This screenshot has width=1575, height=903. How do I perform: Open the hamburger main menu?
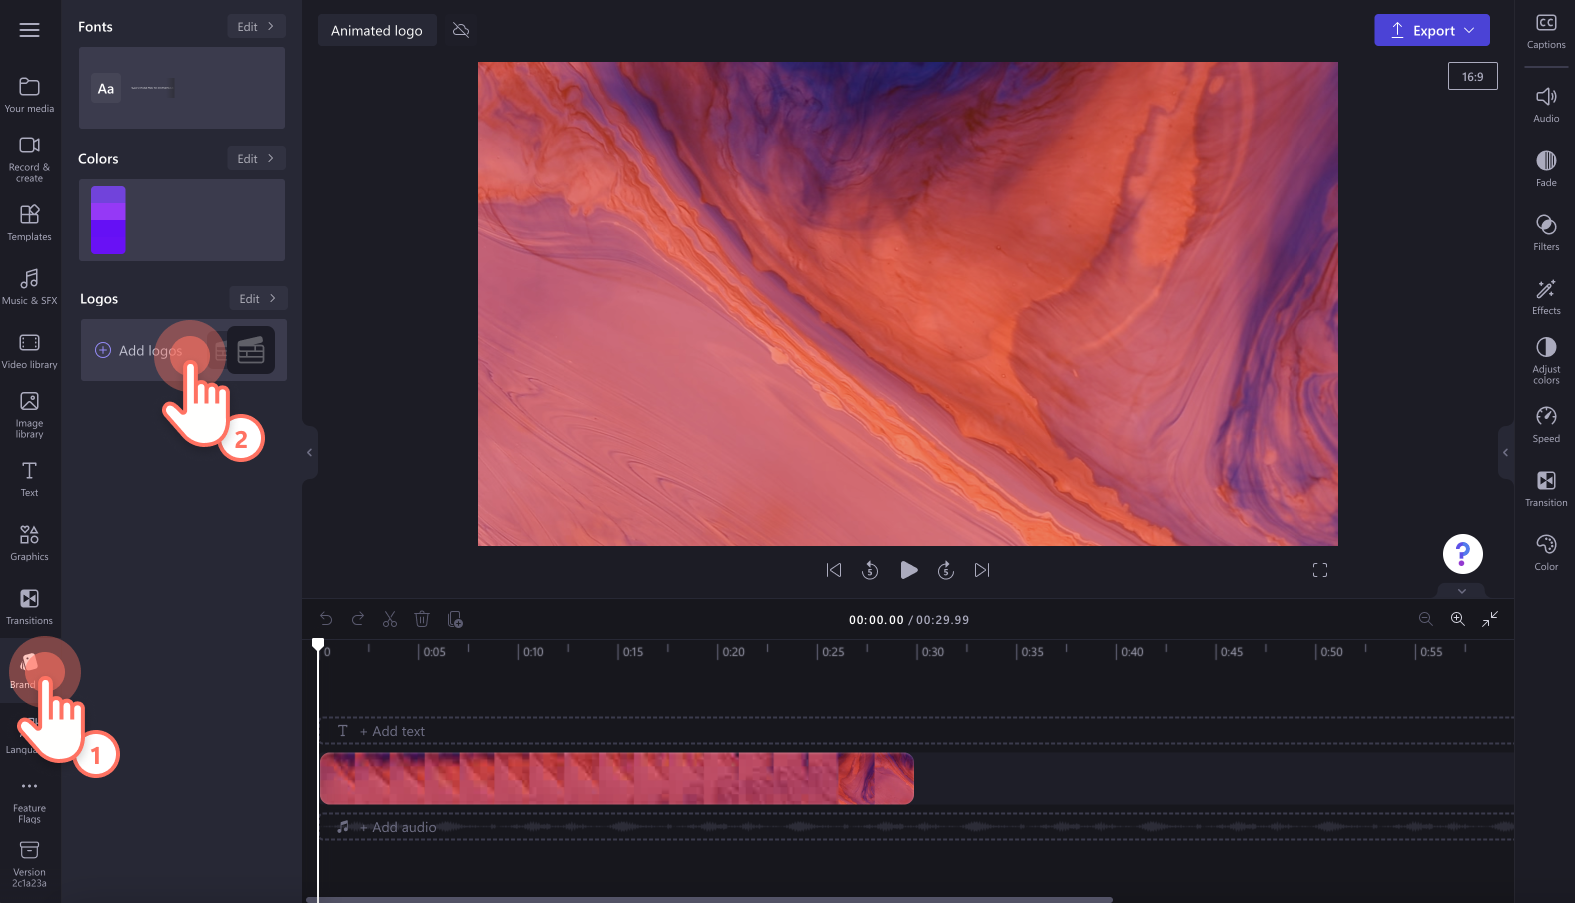pos(30,30)
